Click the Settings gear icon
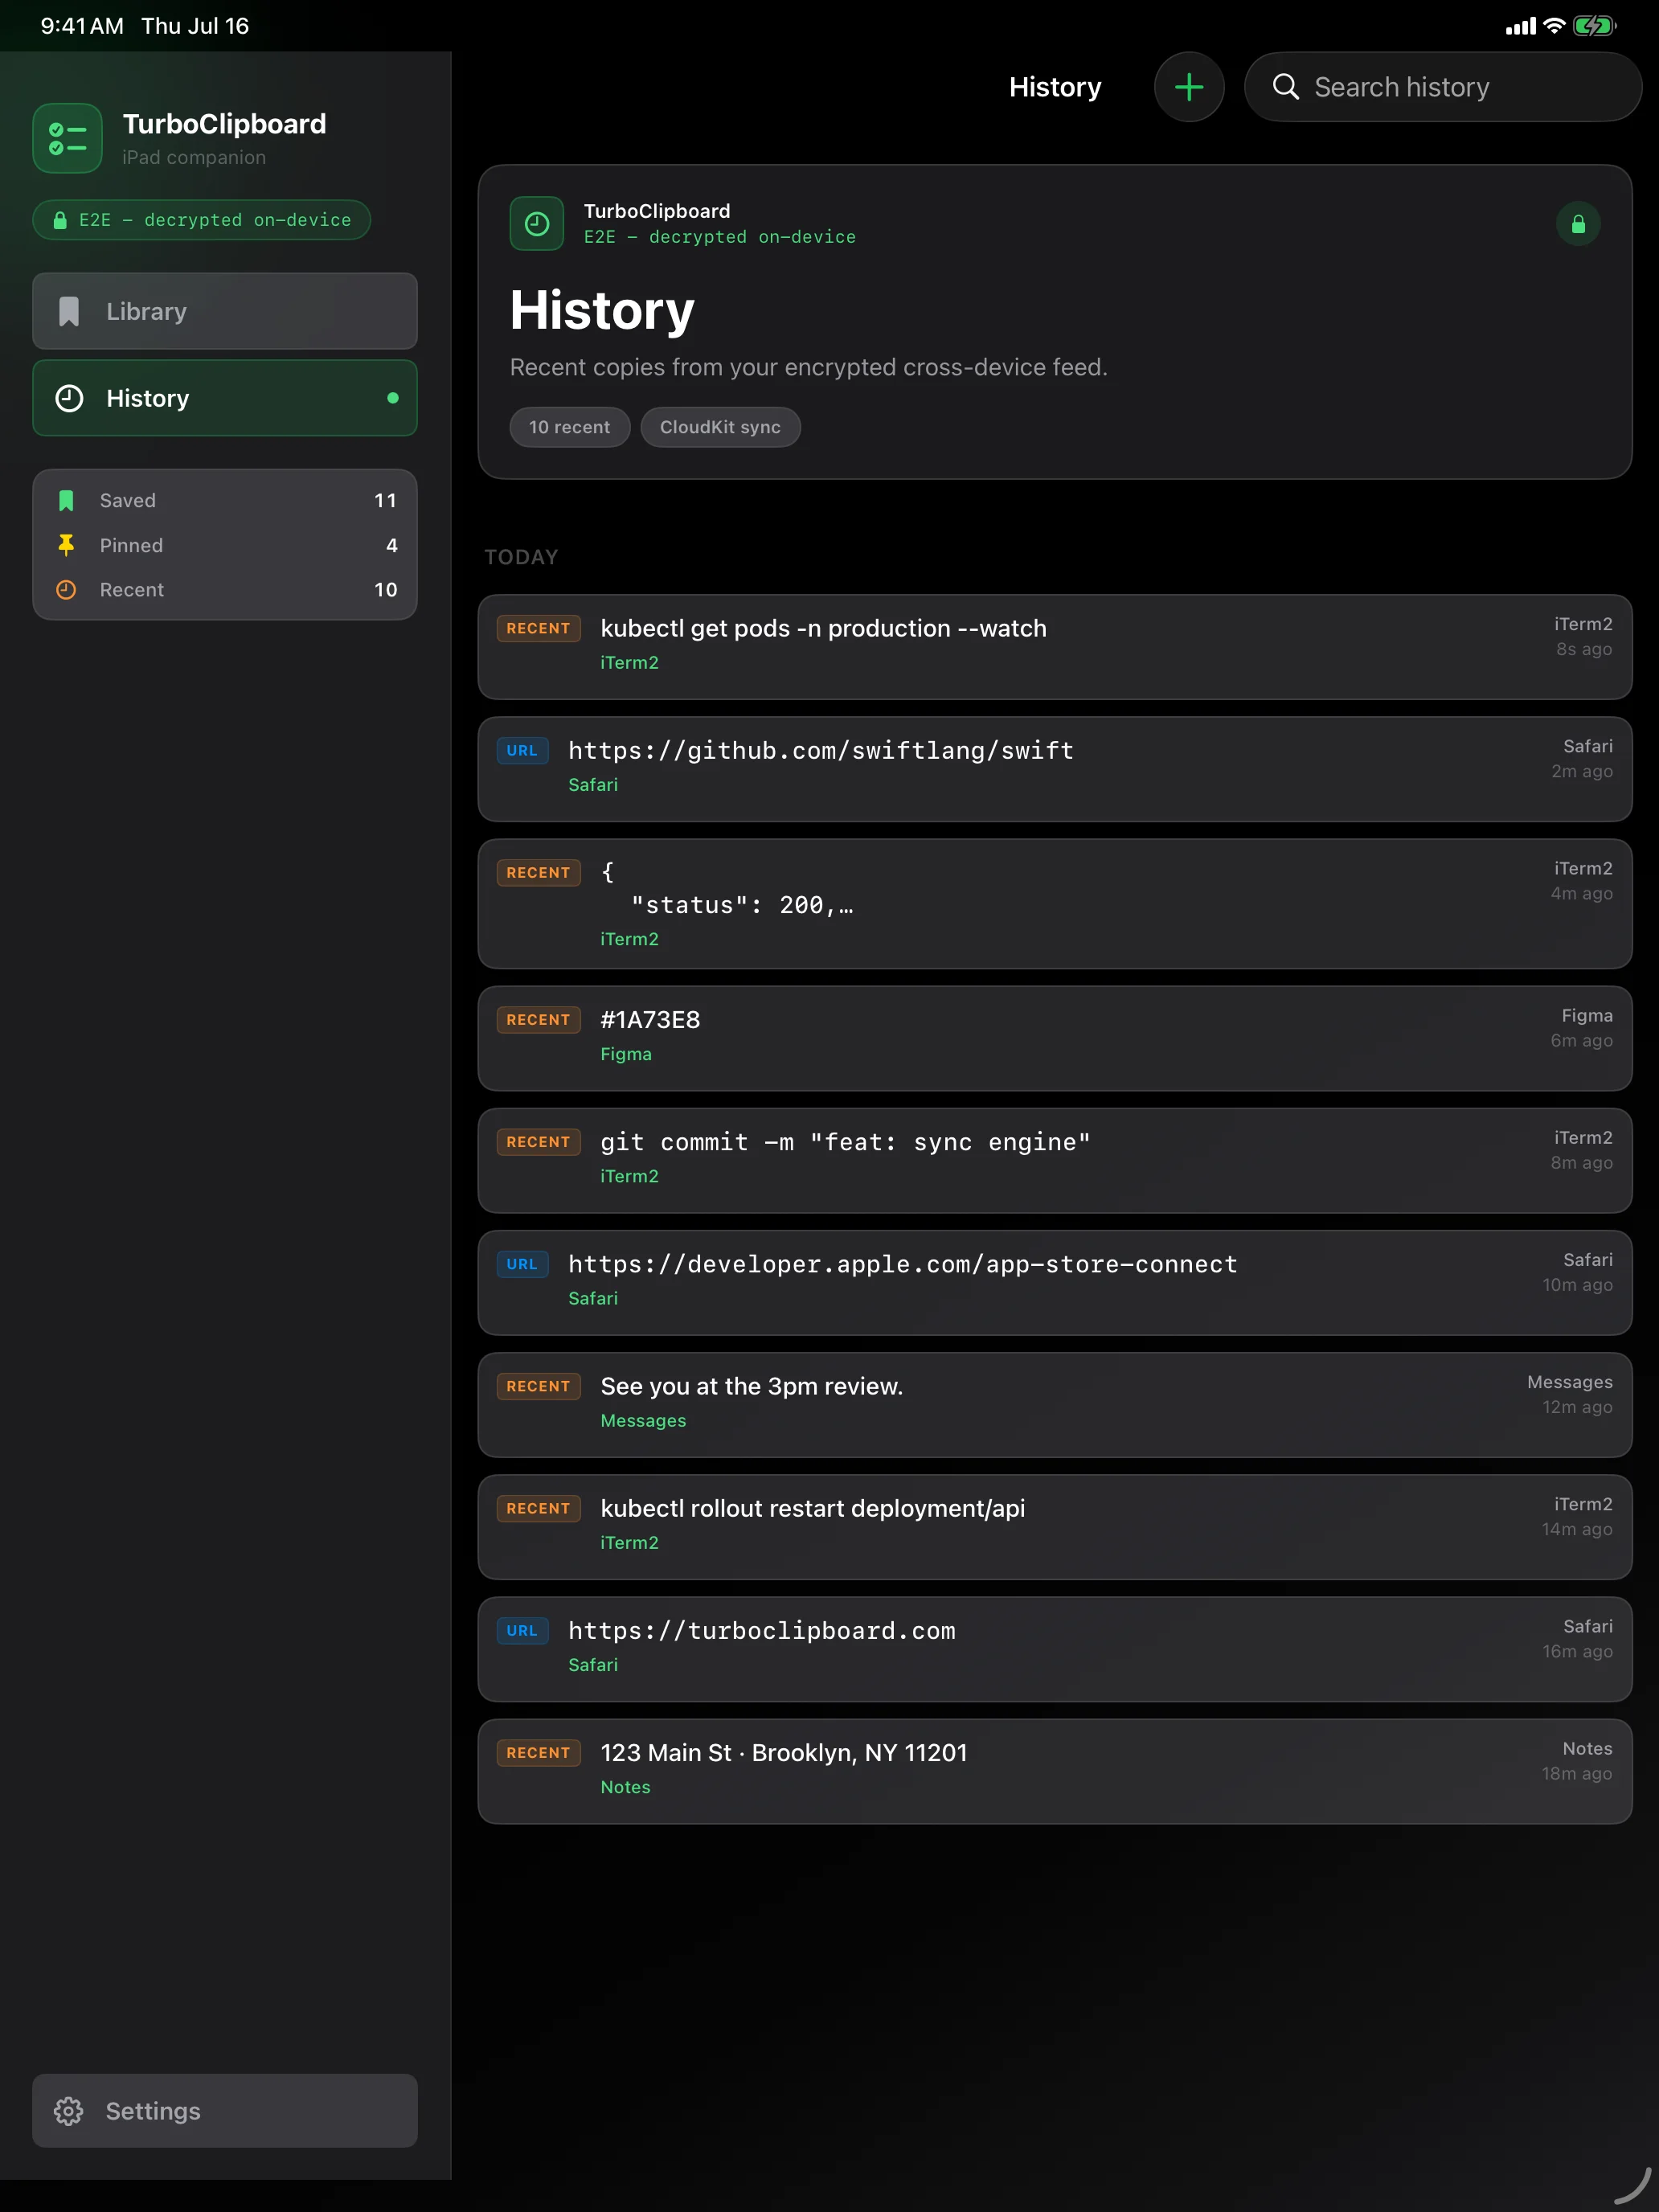This screenshot has width=1659, height=2212. pyautogui.click(x=68, y=2110)
